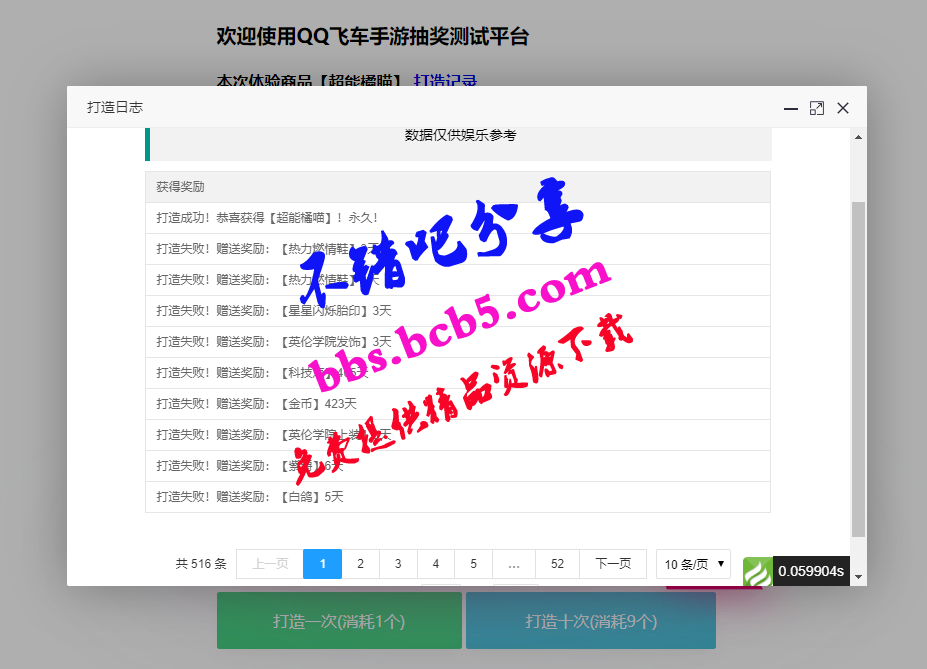The height and width of the screenshot is (669, 927).
Task: Minimize the 打造日志 dialog
Action: click(790, 108)
